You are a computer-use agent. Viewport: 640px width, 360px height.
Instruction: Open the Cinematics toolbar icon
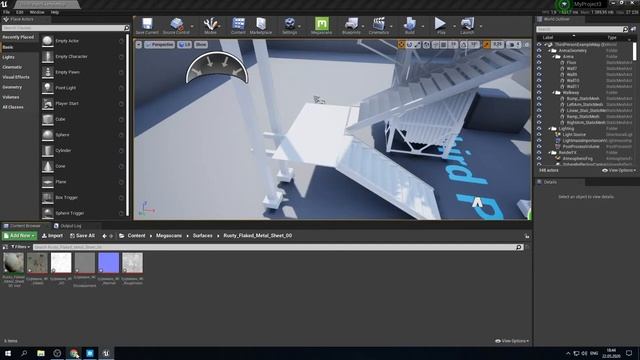(x=379, y=25)
